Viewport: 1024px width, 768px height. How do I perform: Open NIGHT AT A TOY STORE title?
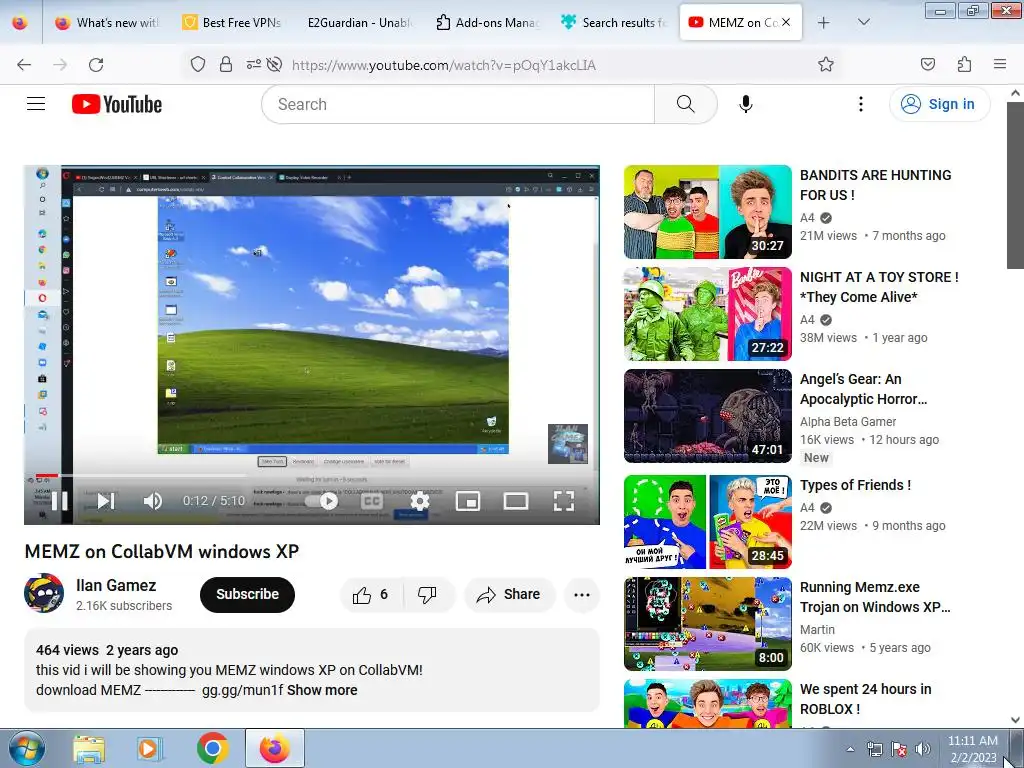[x=879, y=287]
